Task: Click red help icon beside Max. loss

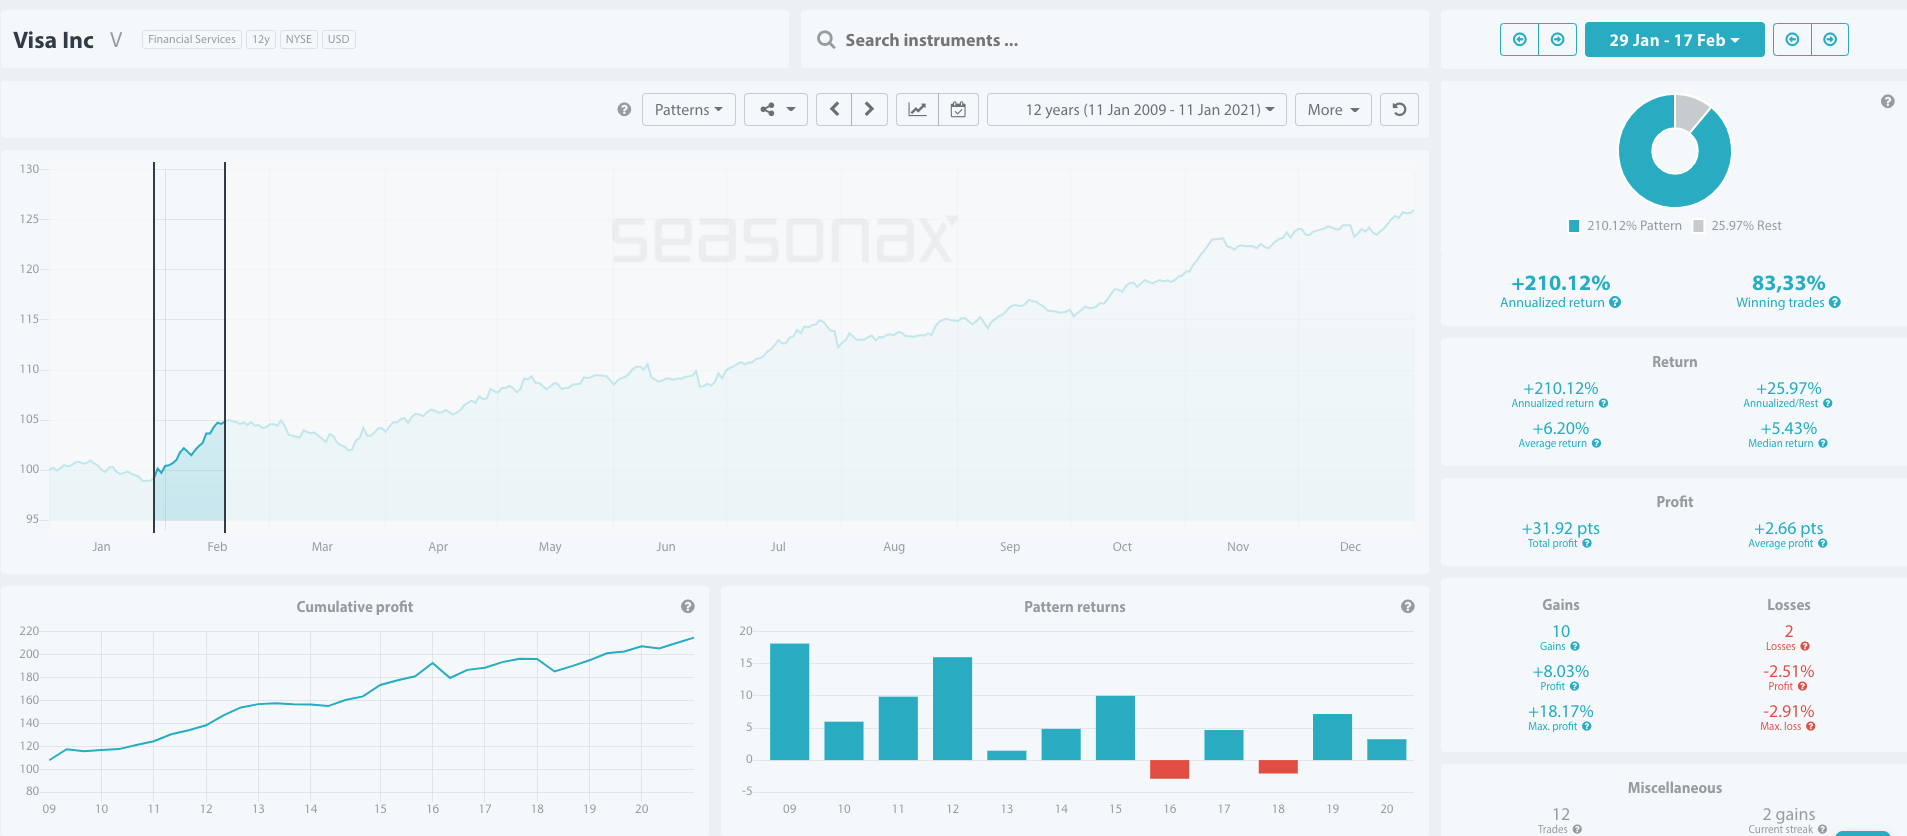Action: 1811,727
